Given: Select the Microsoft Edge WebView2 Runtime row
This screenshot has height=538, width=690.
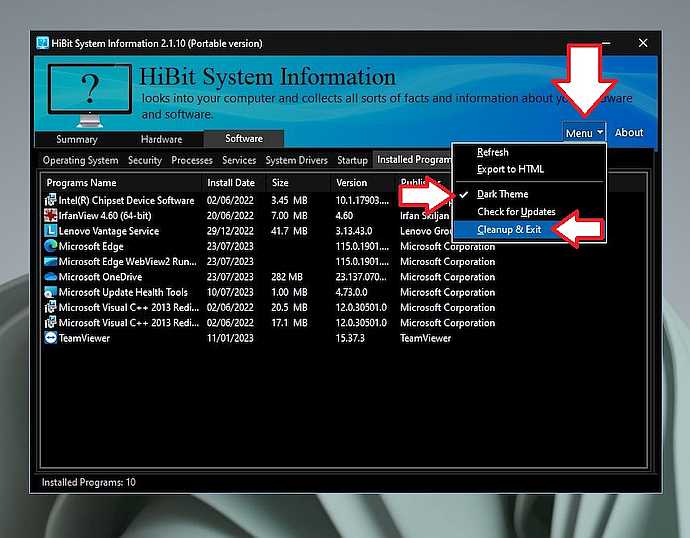Looking at the screenshot, I should [x=126, y=262].
